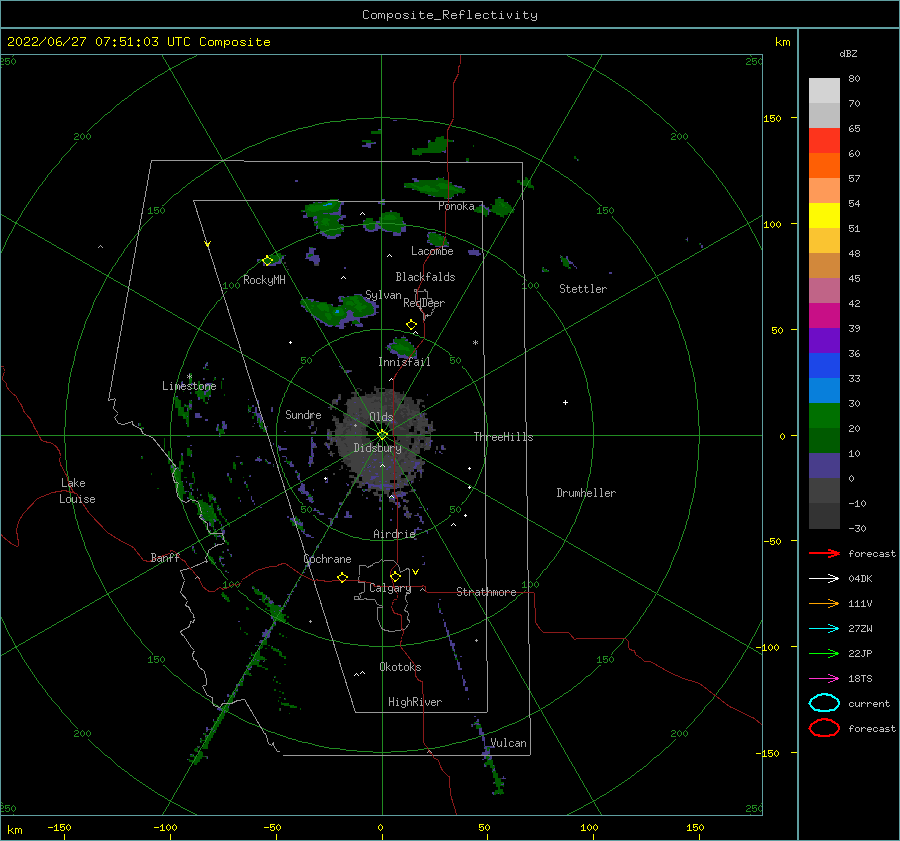Click the dBZ scale heading

pyautogui.click(x=848, y=53)
